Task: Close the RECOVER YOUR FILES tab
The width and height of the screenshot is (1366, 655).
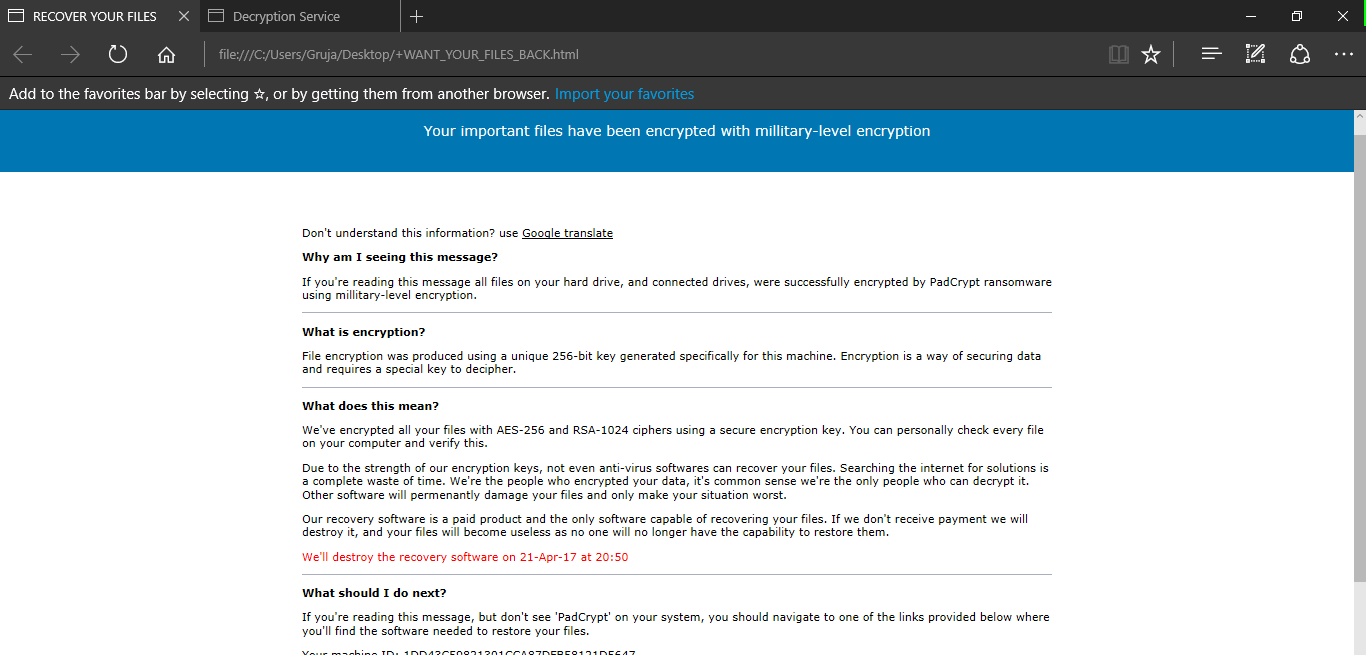Action: click(183, 16)
